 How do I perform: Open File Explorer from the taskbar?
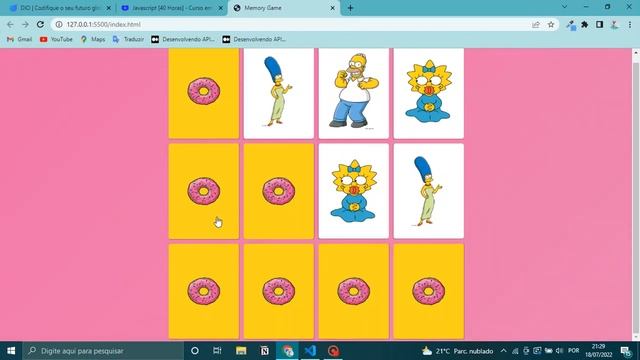[x=241, y=351]
